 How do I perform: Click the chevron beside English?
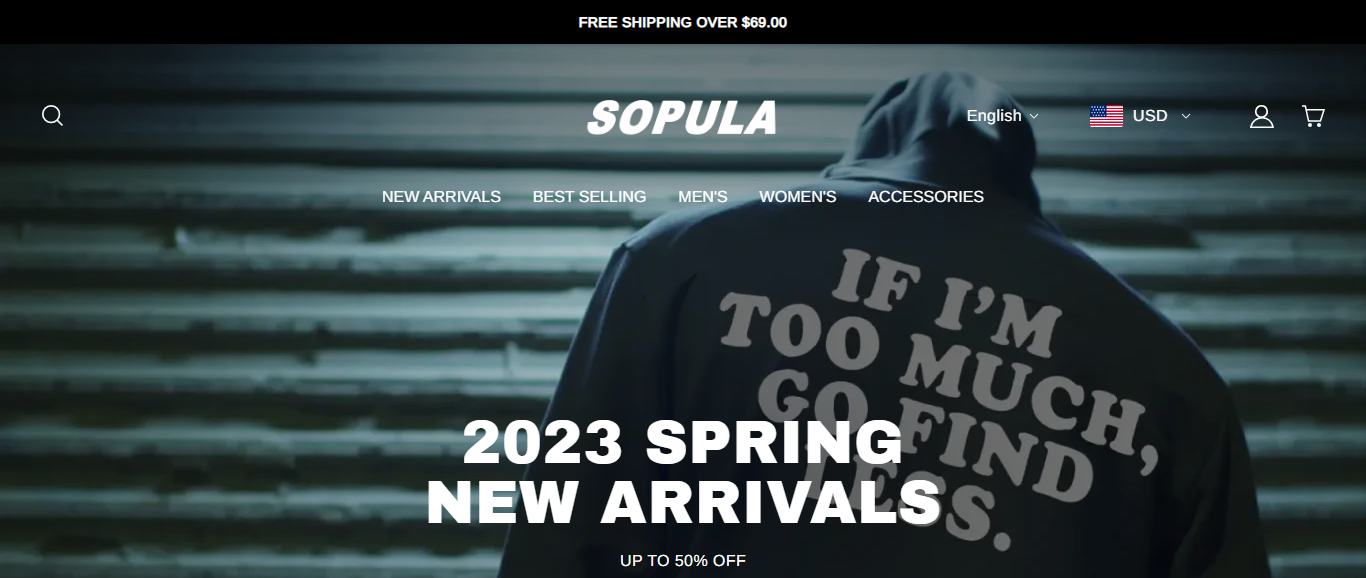(x=1034, y=116)
